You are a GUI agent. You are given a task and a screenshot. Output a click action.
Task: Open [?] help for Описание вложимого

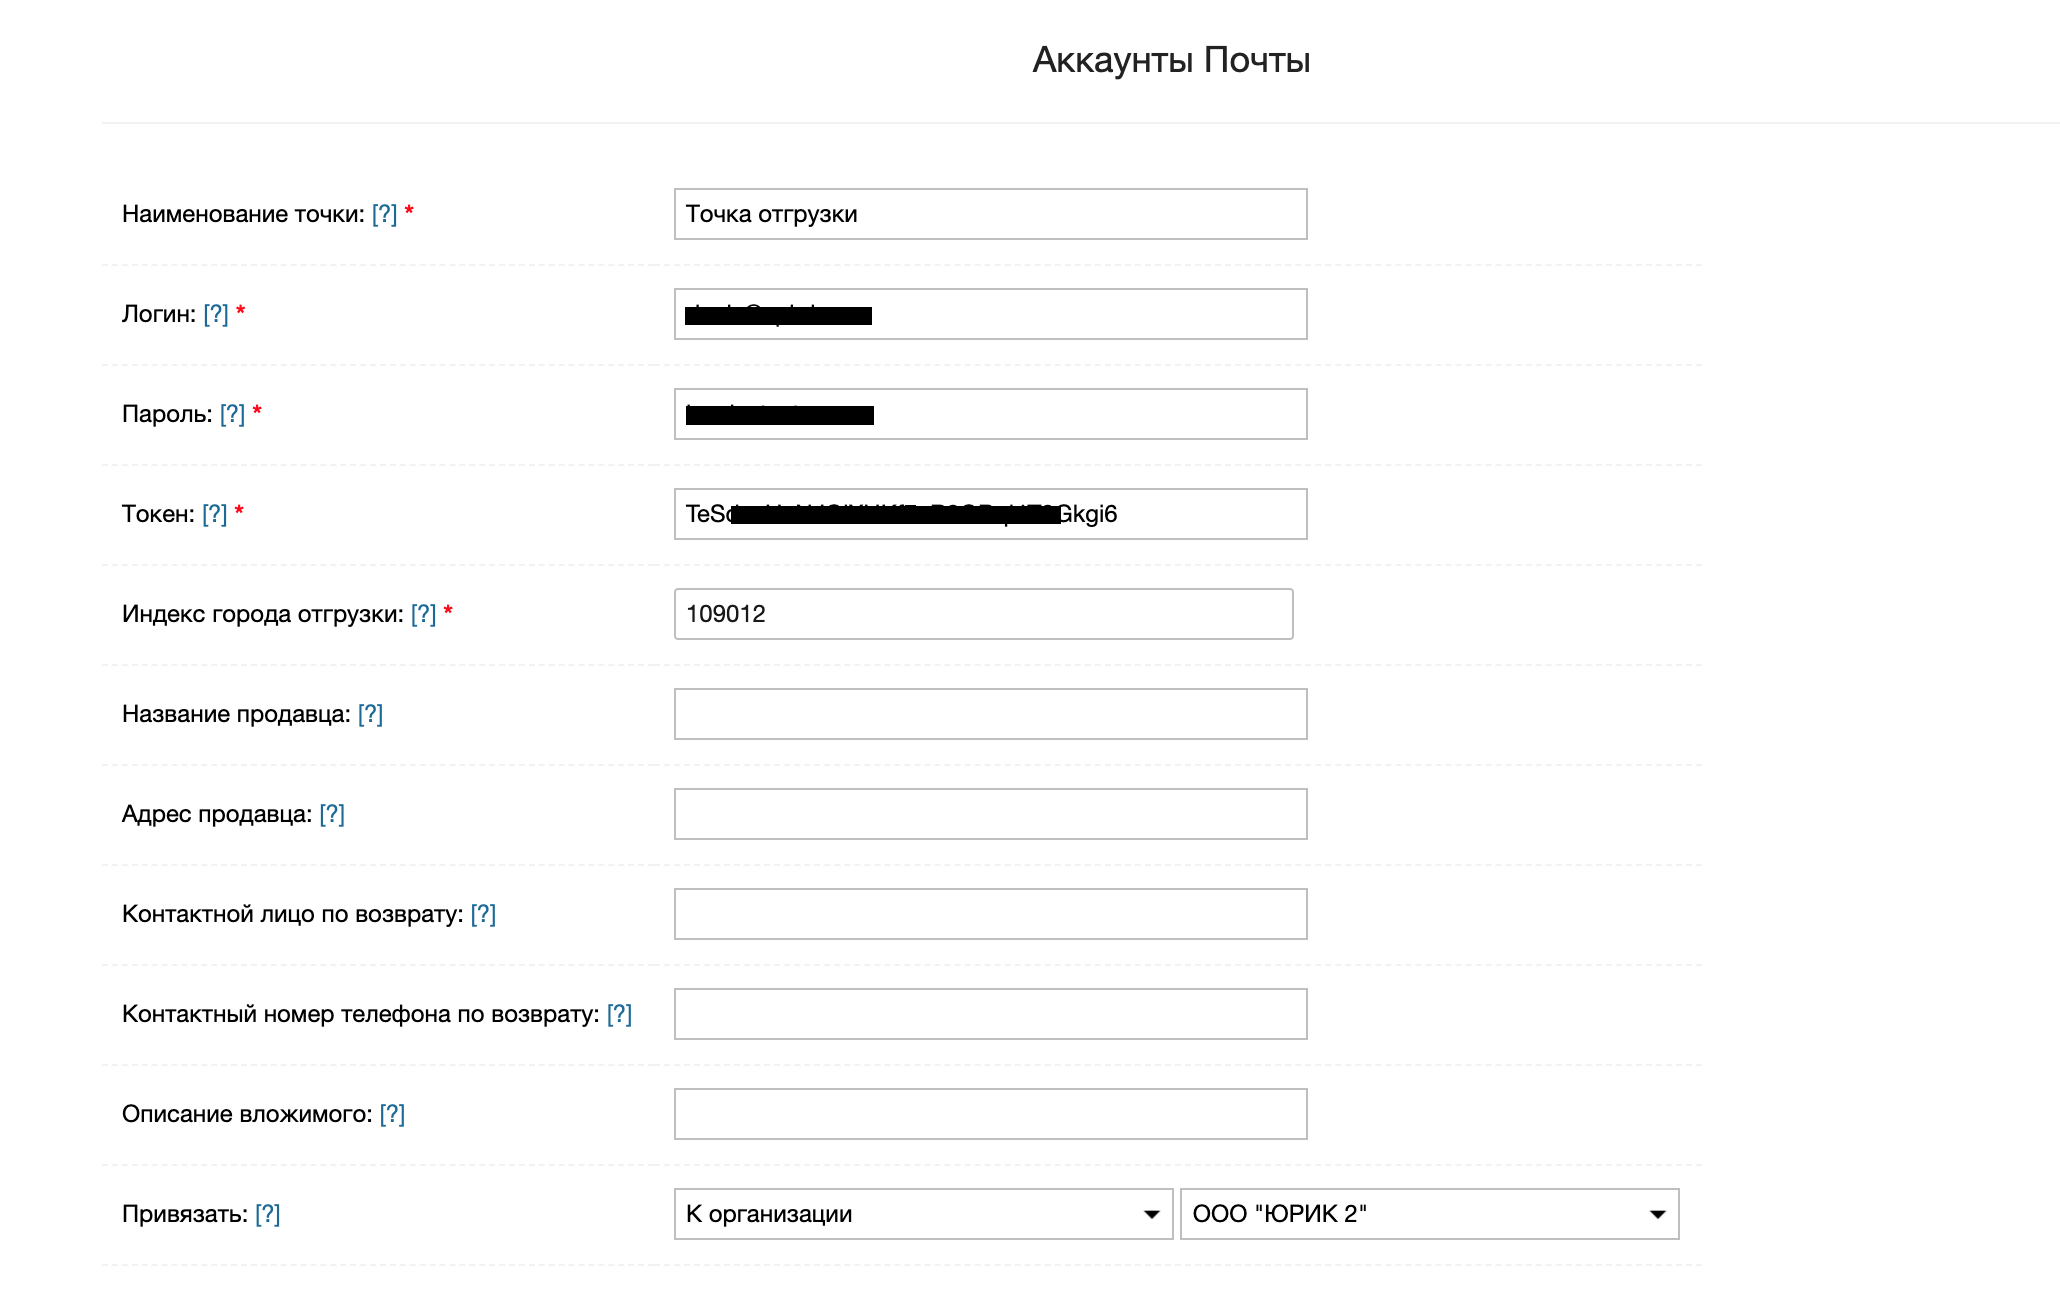392,1114
